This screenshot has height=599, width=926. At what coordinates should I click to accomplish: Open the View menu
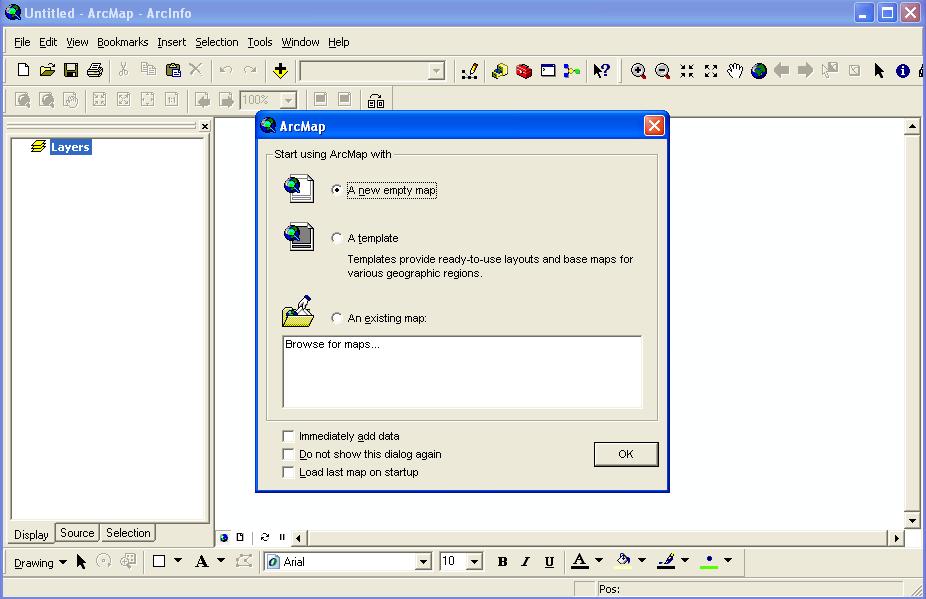point(77,42)
